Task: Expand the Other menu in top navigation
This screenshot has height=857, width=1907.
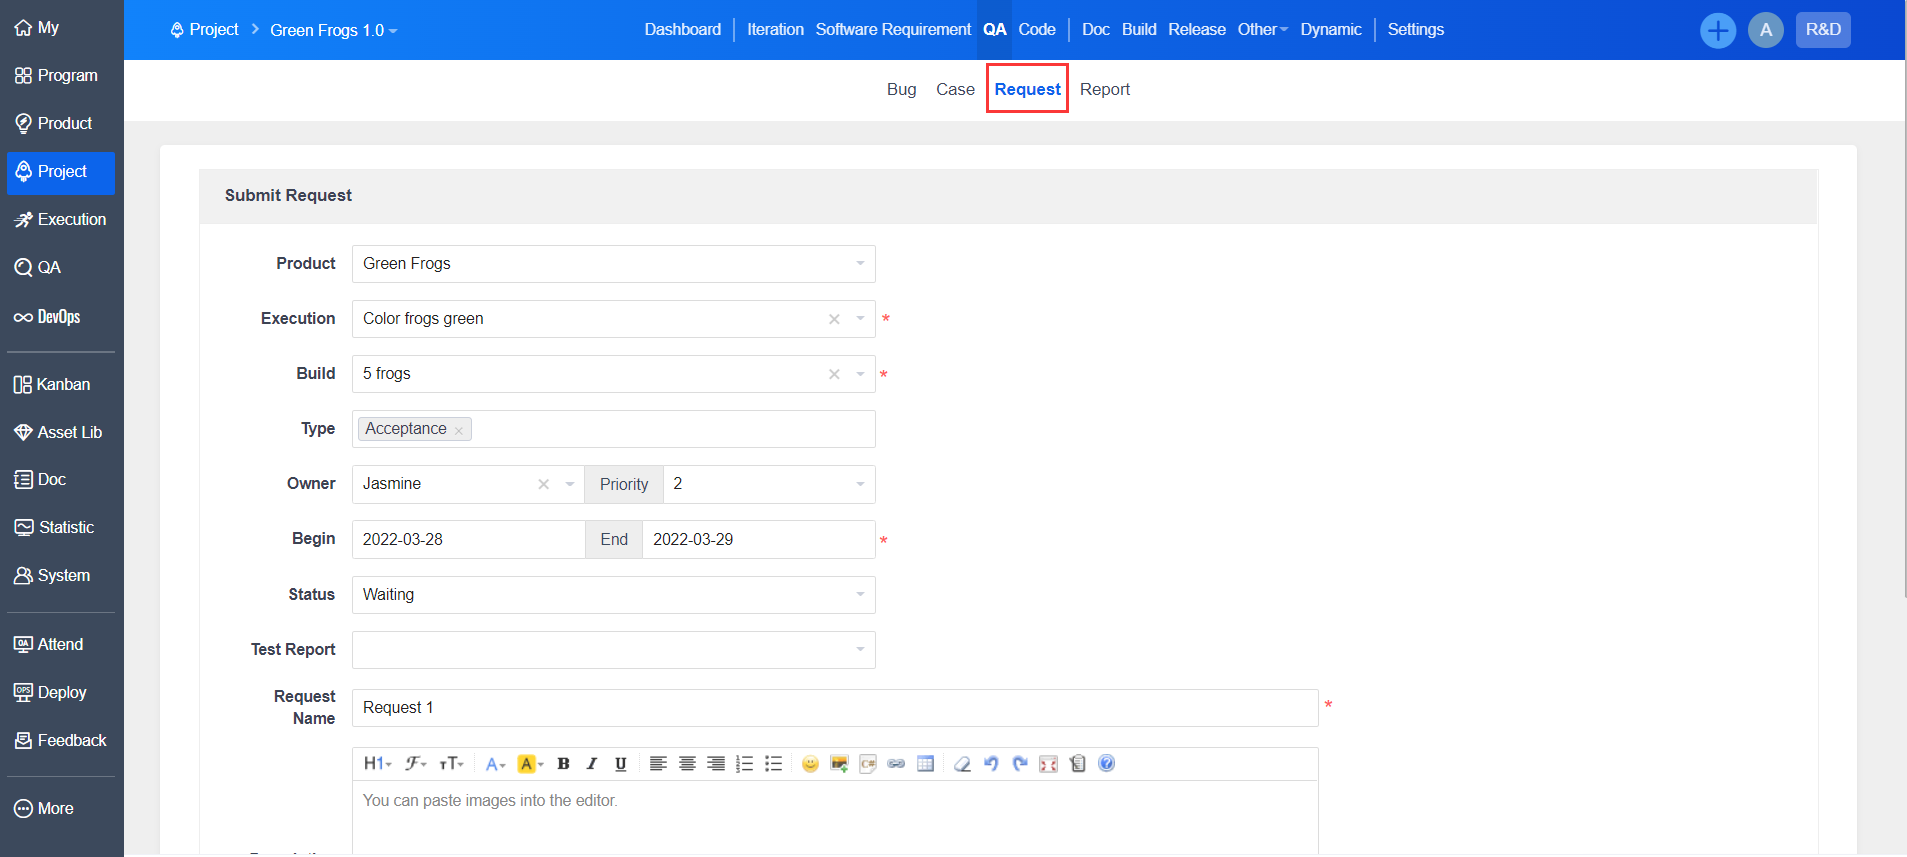Action: (x=1262, y=30)
